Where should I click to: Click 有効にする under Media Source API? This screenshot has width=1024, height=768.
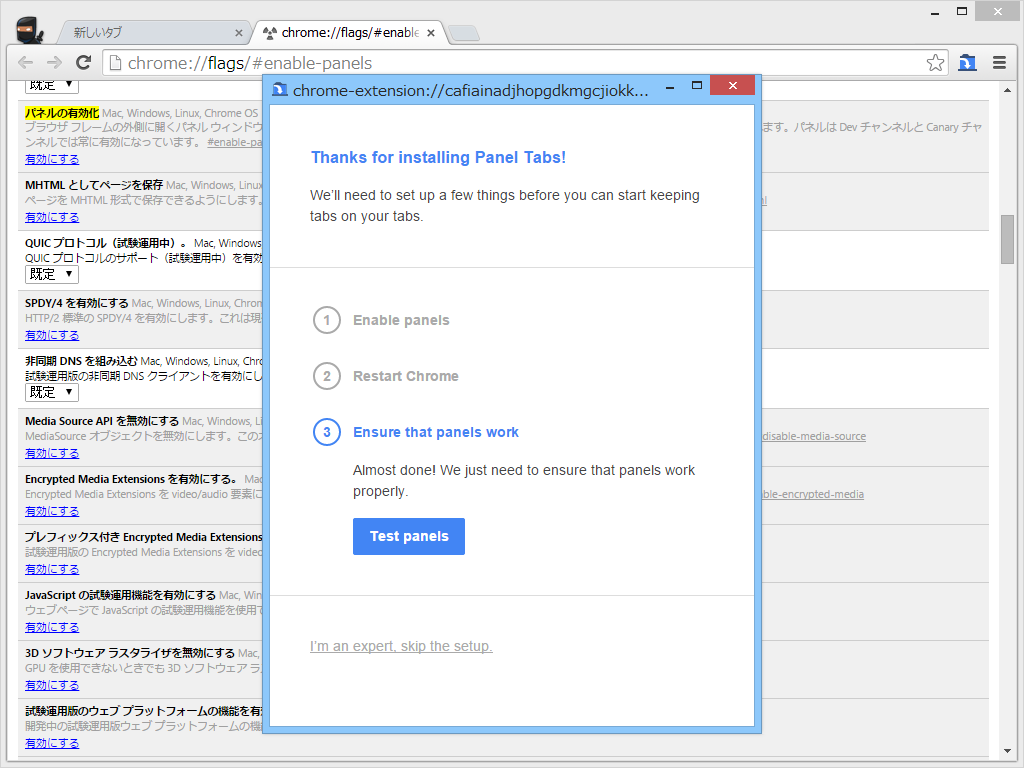click(x=52, y=453)
